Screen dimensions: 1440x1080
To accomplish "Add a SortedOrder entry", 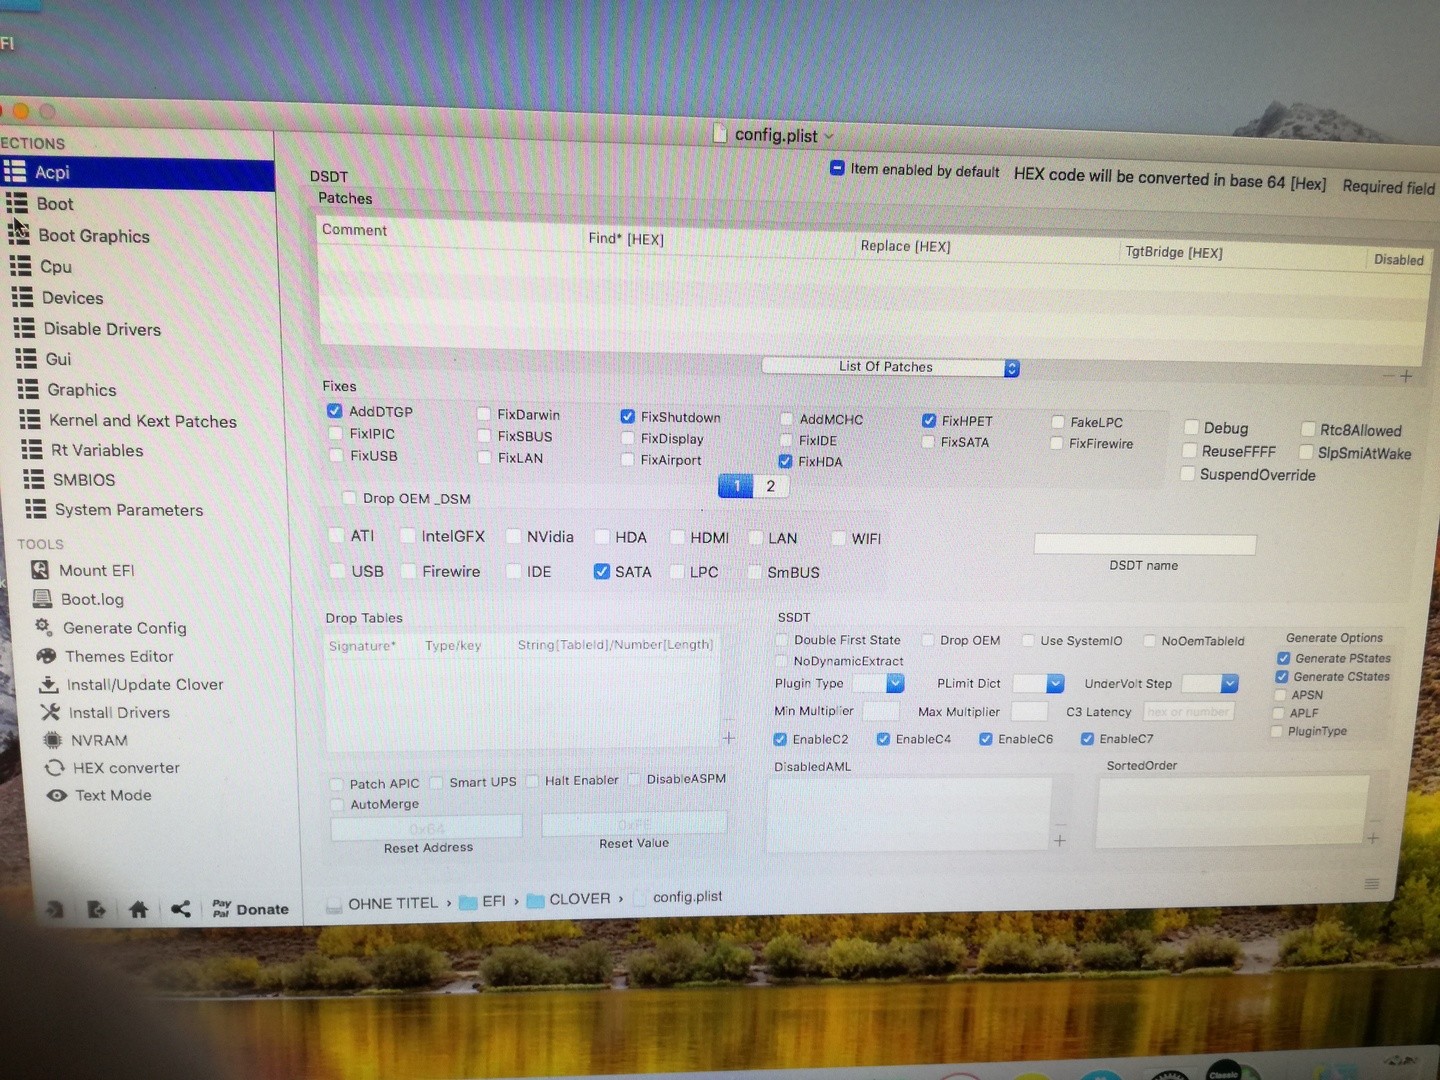I will 1373,838.
